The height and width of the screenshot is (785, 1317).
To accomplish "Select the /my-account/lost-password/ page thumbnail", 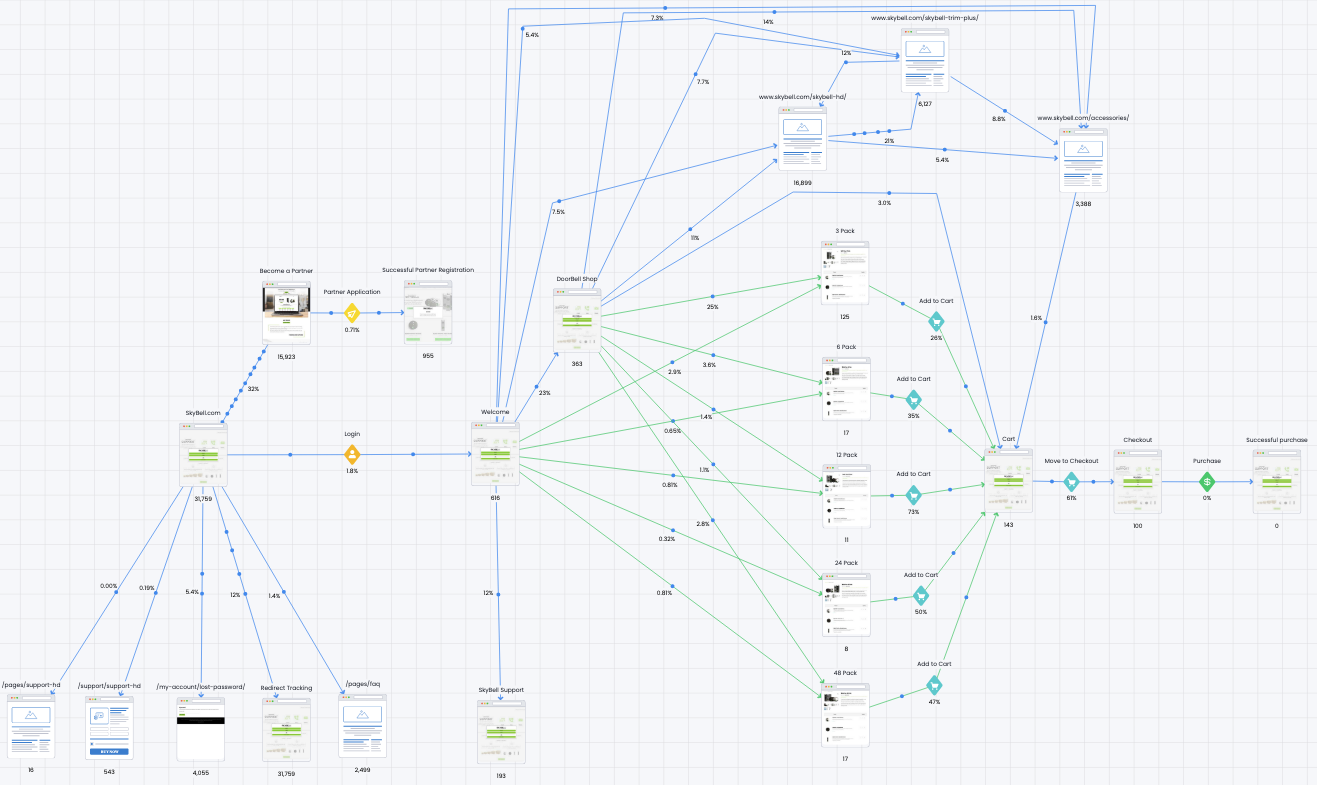I will 201,730.
